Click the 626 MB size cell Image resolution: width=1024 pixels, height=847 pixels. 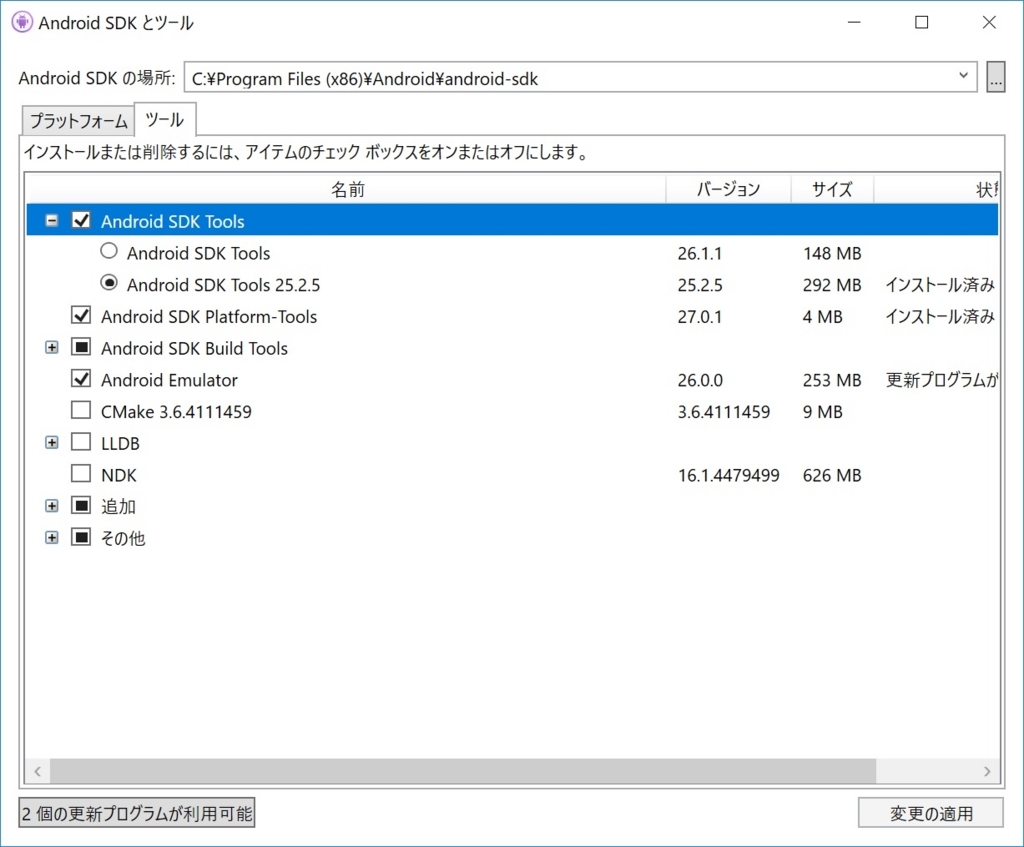coord(832,475)
